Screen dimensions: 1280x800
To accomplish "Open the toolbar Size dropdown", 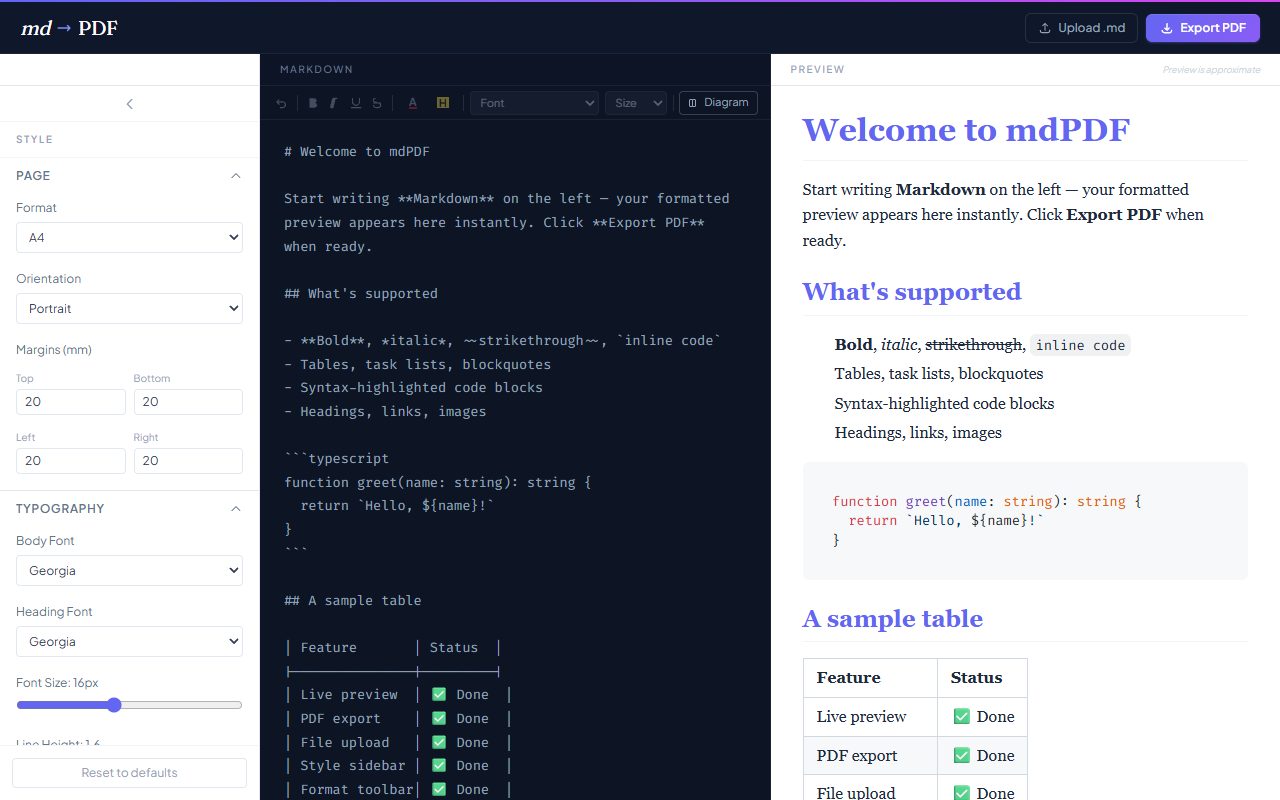I will (636, 103).
